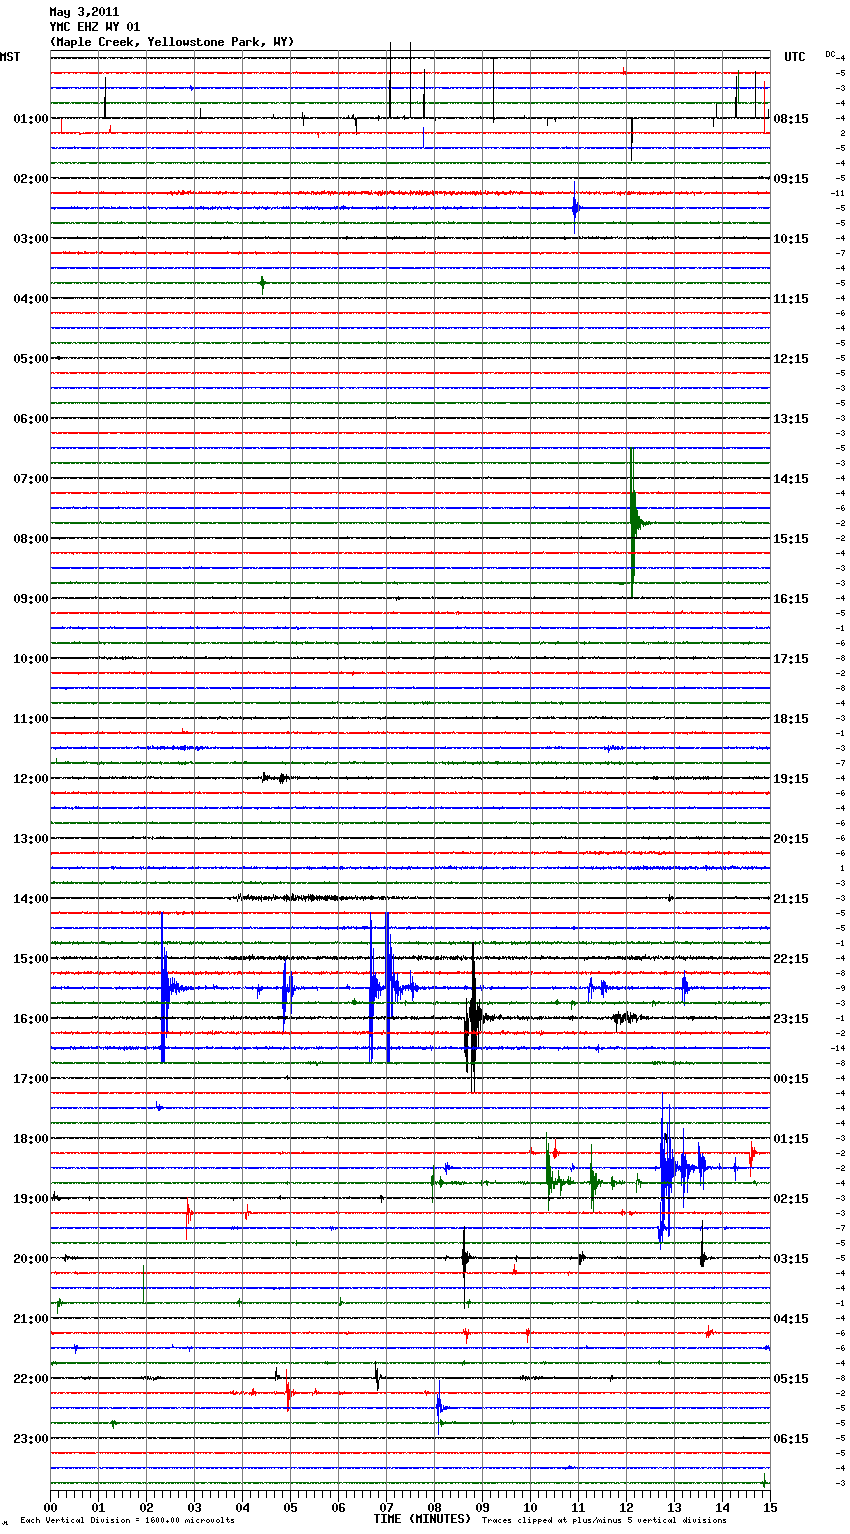Screen dimensions: 850x1534
Task: Click the bottom minute axis tick "05"
Action: [290, 1507]
